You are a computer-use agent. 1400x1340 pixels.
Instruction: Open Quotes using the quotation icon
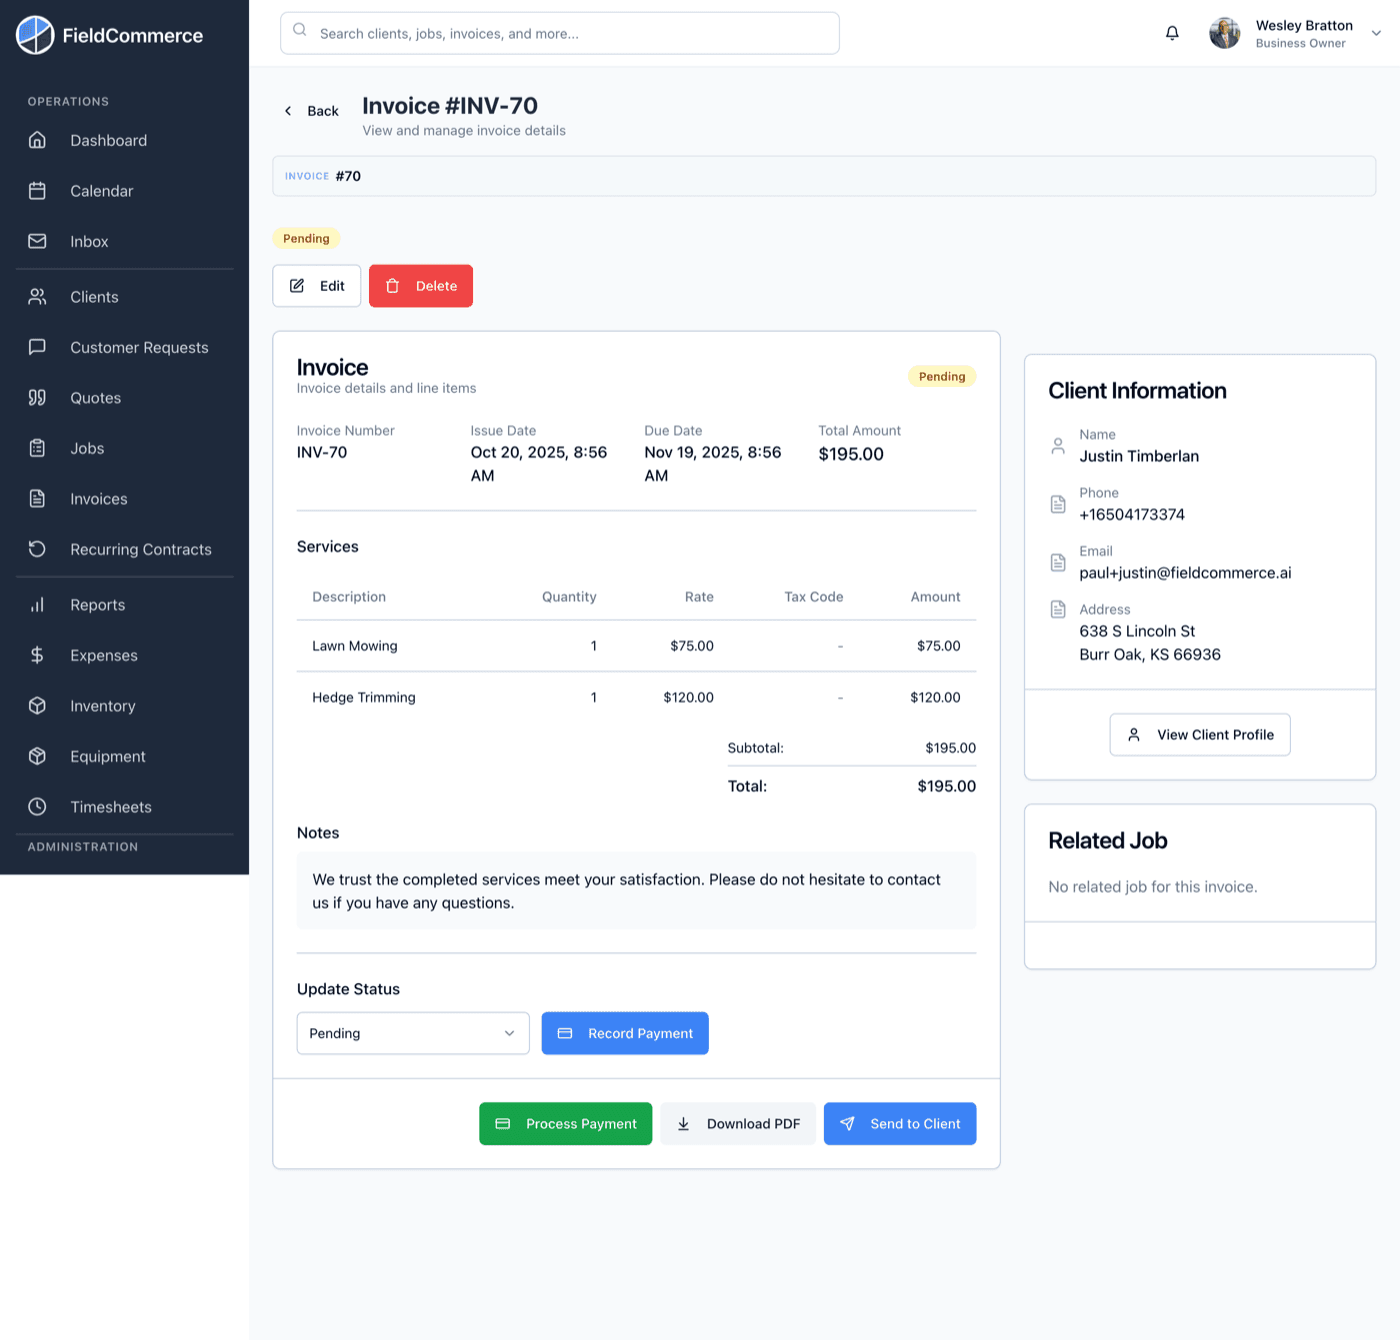coord(37,397)
